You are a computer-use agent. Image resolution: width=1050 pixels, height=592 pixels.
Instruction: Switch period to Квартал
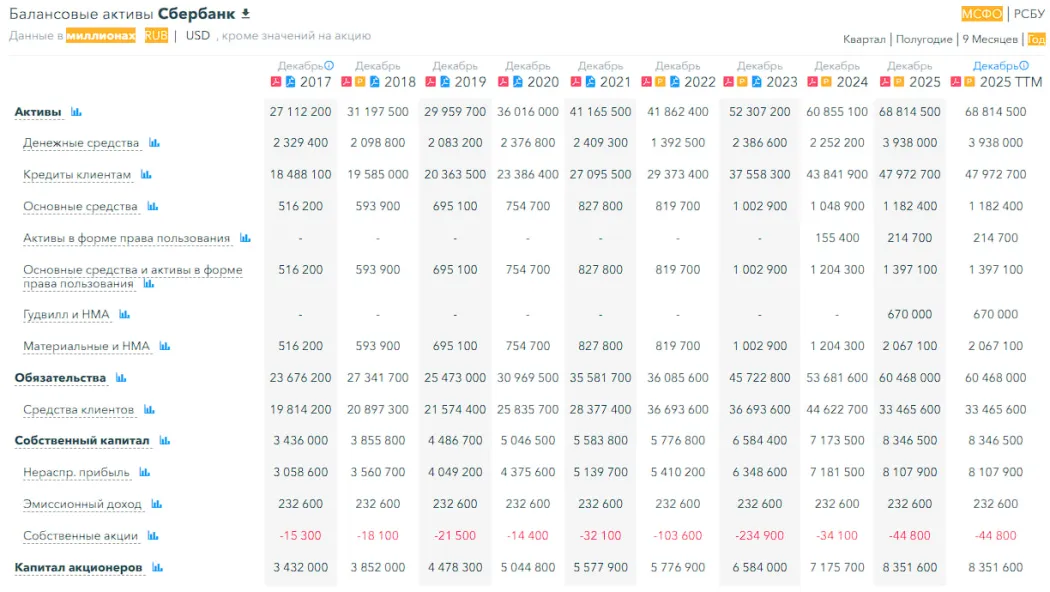(864, 40)
